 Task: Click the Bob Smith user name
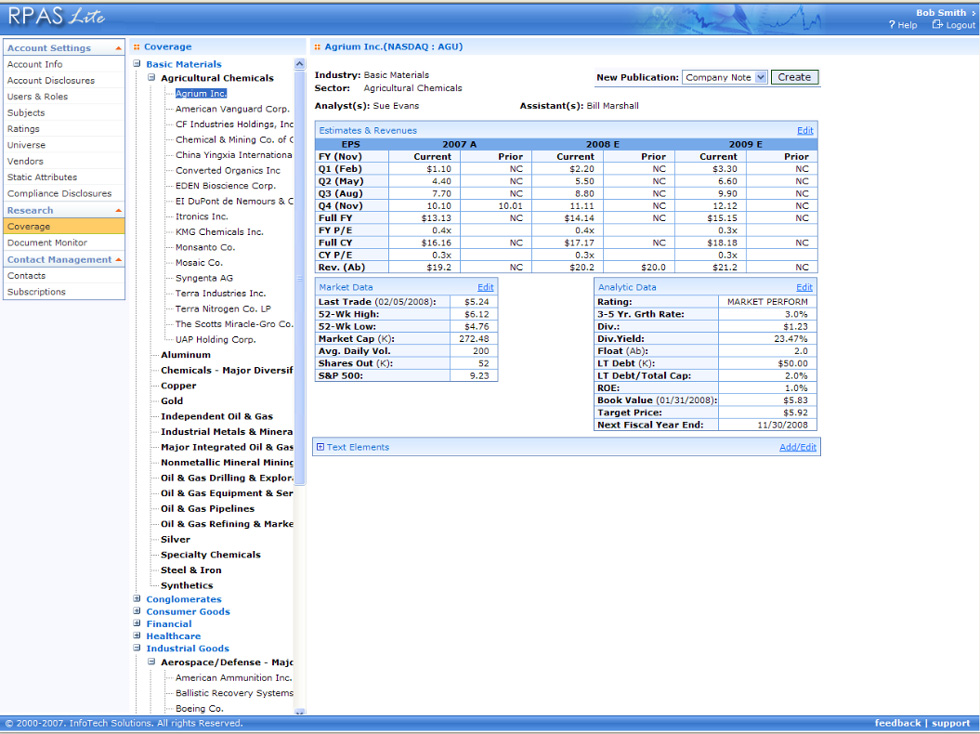click(x=941, y=13)
